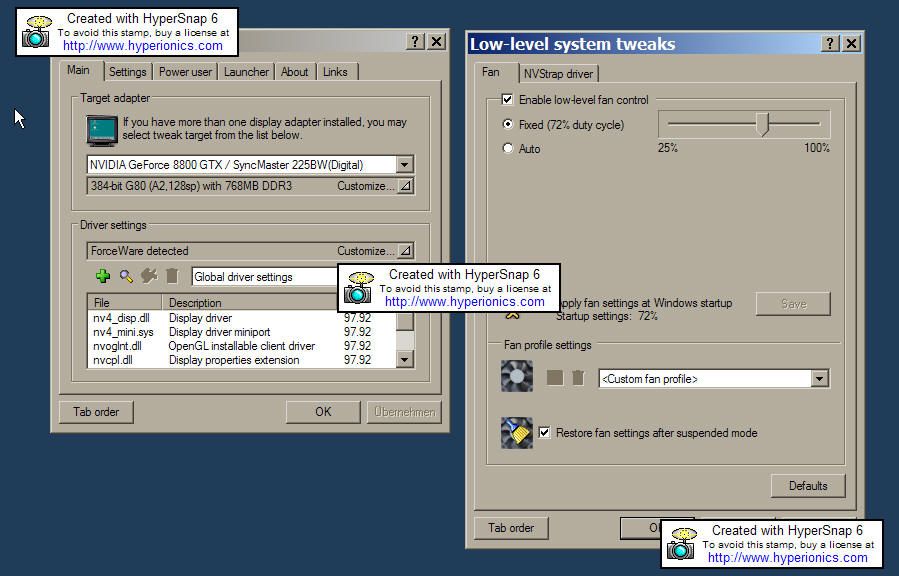Open the Custom fan profile dropdown
The image size is (899, 576).
point(820,379)
